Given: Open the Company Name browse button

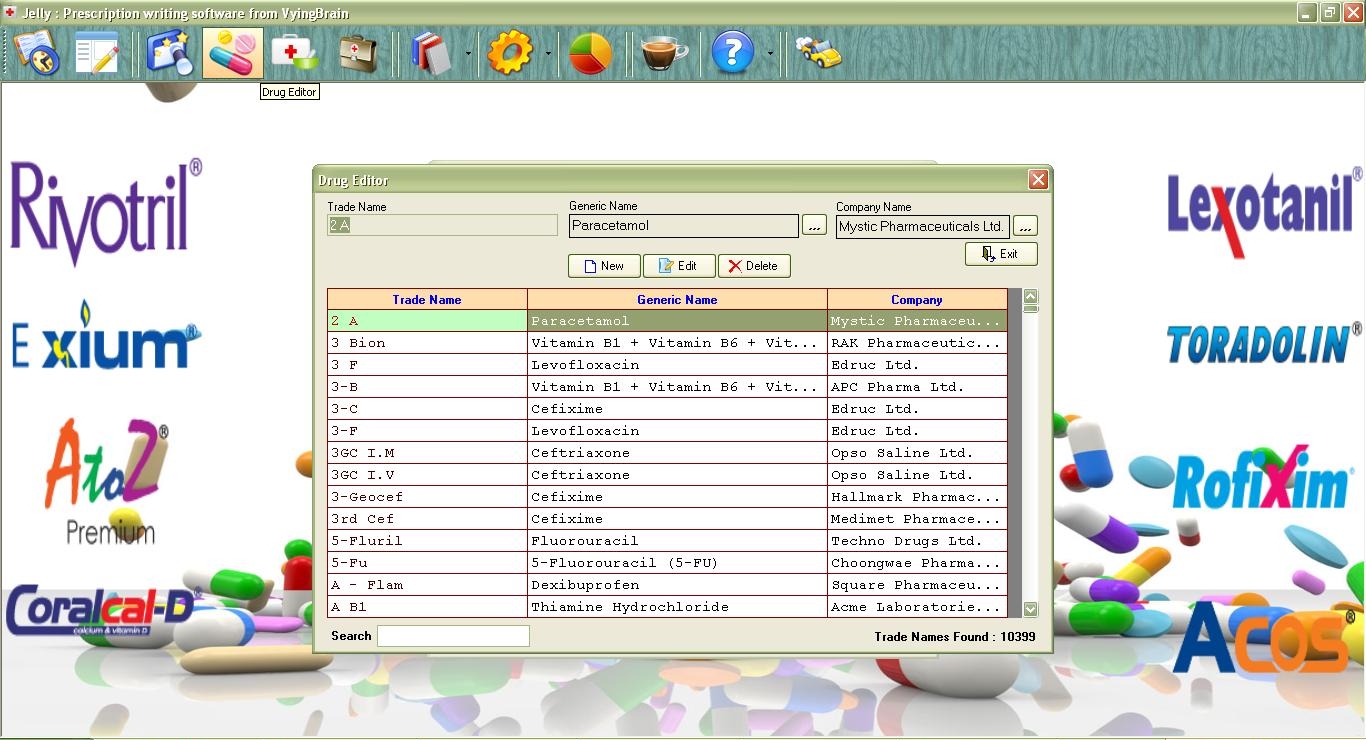Looking at the screenshot, I should coord(1026,226).
